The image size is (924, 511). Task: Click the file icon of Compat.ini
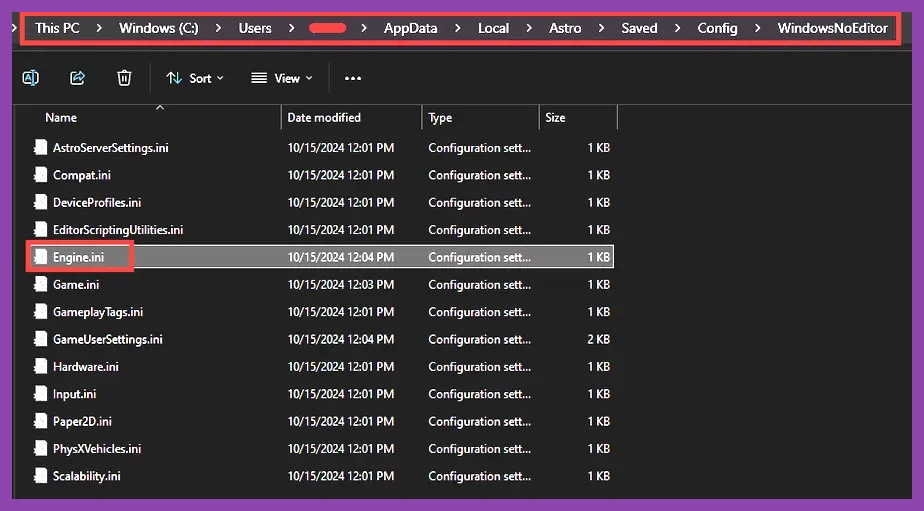[x=41, y=174]
